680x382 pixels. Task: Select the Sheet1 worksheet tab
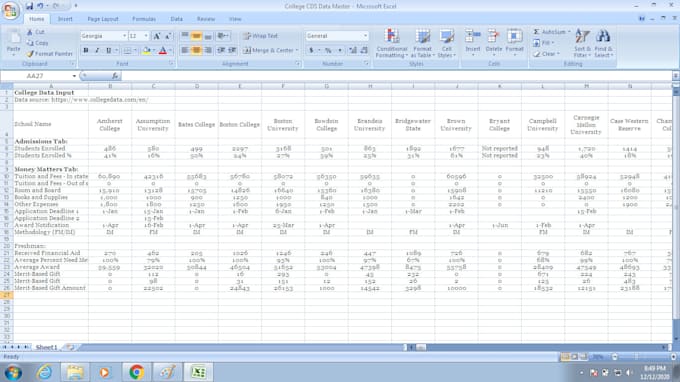(x=46, y=347)
